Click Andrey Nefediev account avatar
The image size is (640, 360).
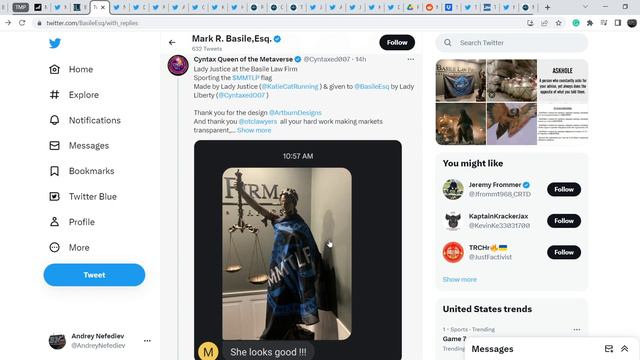tap(57, 340)
